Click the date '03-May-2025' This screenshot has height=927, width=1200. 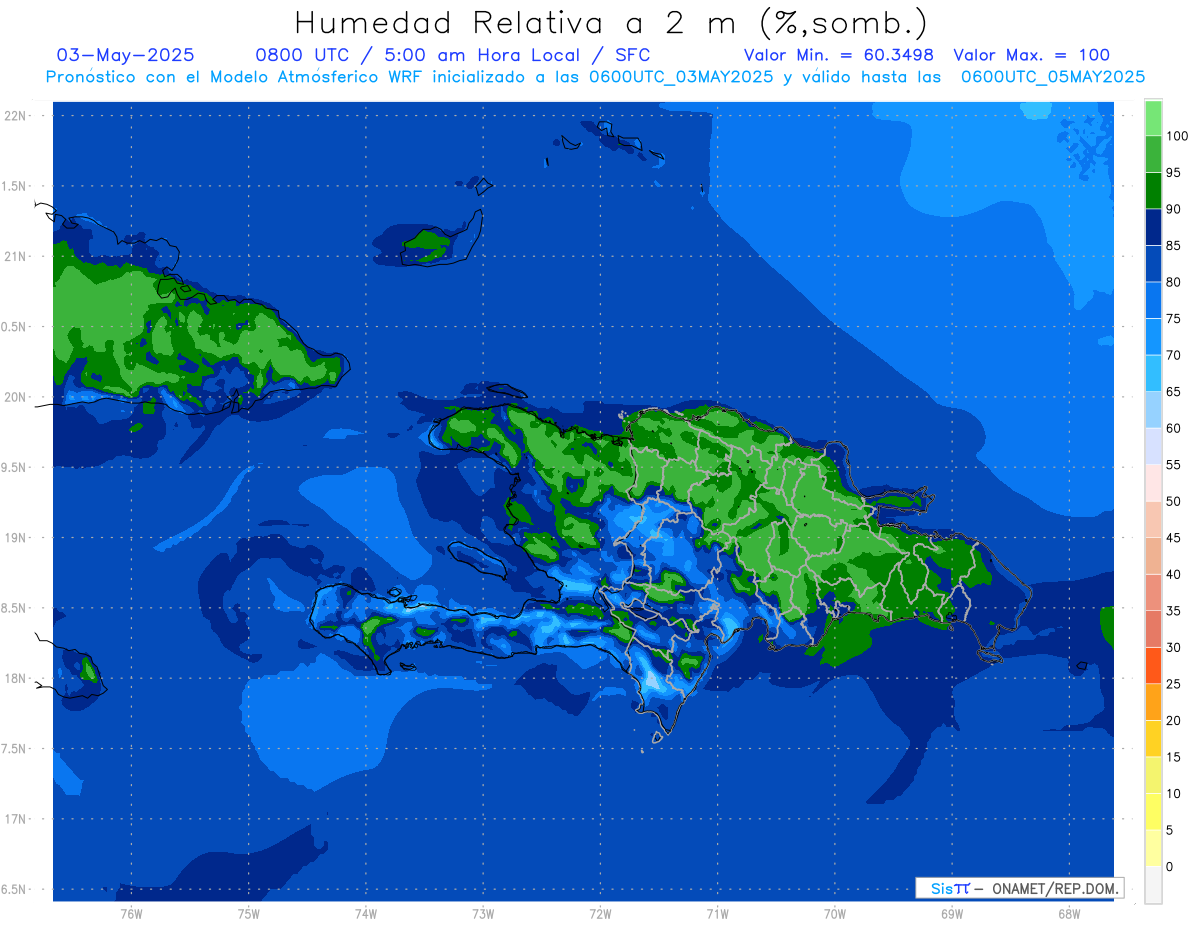coord(126,55)
